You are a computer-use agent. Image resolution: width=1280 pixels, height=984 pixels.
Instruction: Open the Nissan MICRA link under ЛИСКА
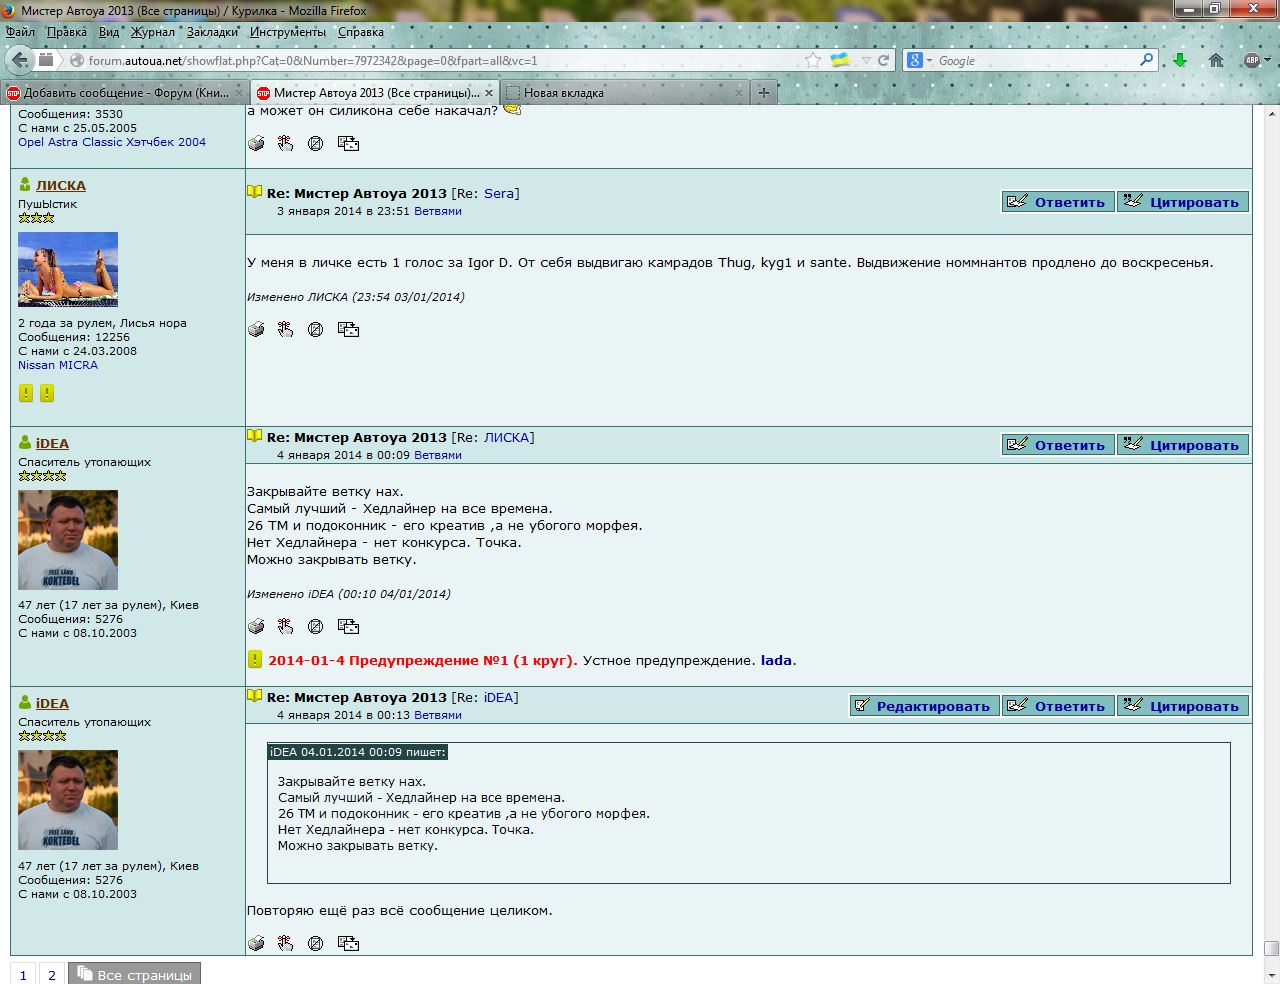point(58,365)
